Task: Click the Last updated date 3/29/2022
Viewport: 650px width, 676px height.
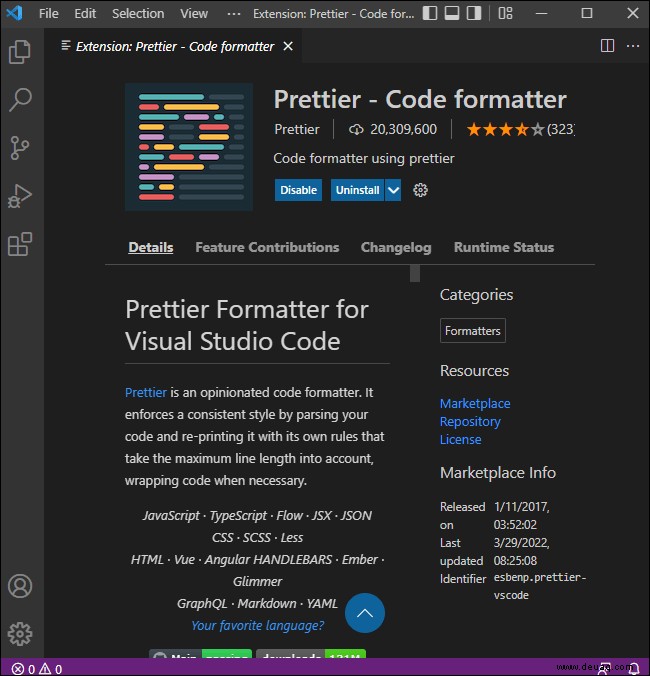Action: 522,551
